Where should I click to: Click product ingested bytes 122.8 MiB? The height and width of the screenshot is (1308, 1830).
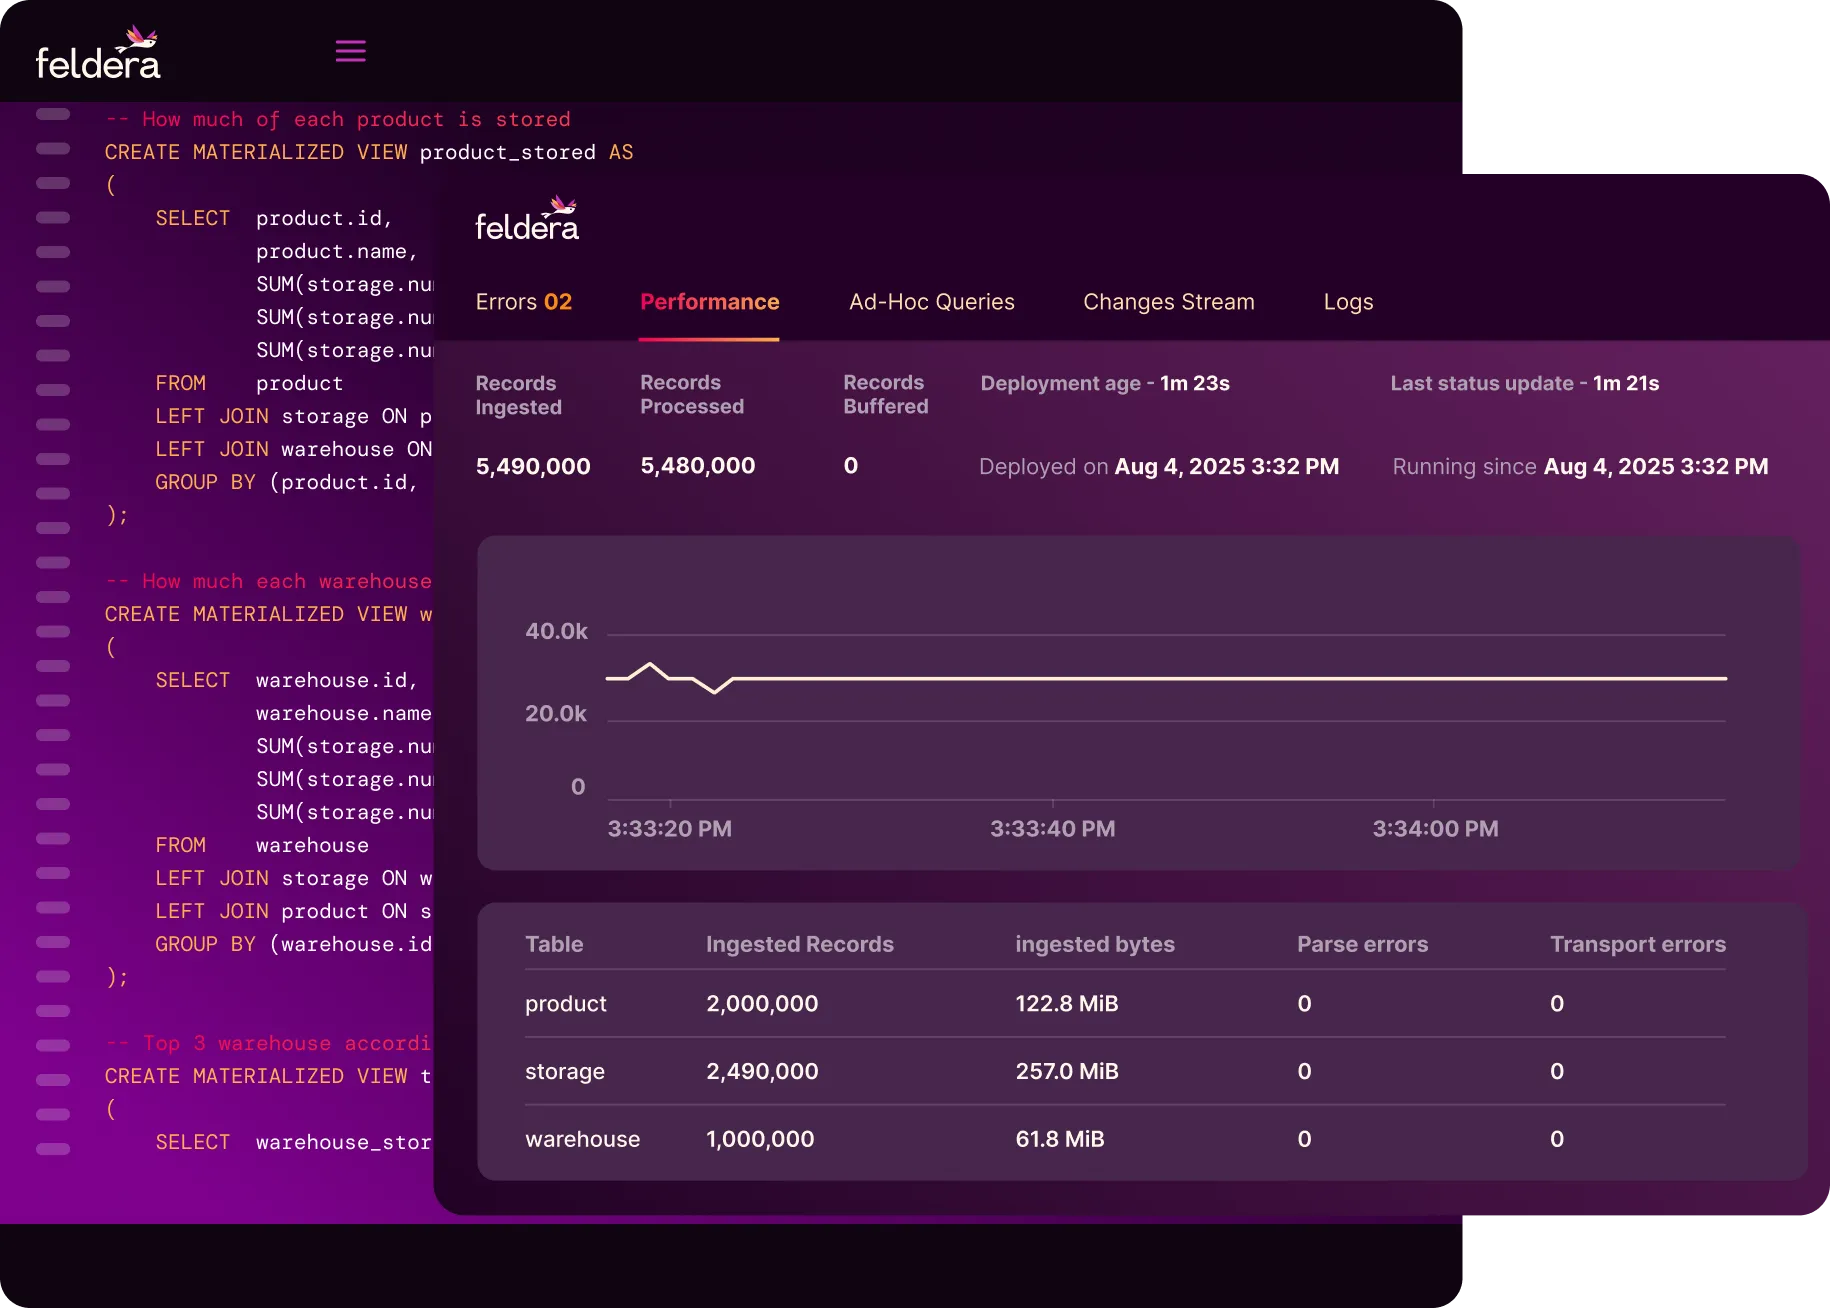point(1067,1003)
